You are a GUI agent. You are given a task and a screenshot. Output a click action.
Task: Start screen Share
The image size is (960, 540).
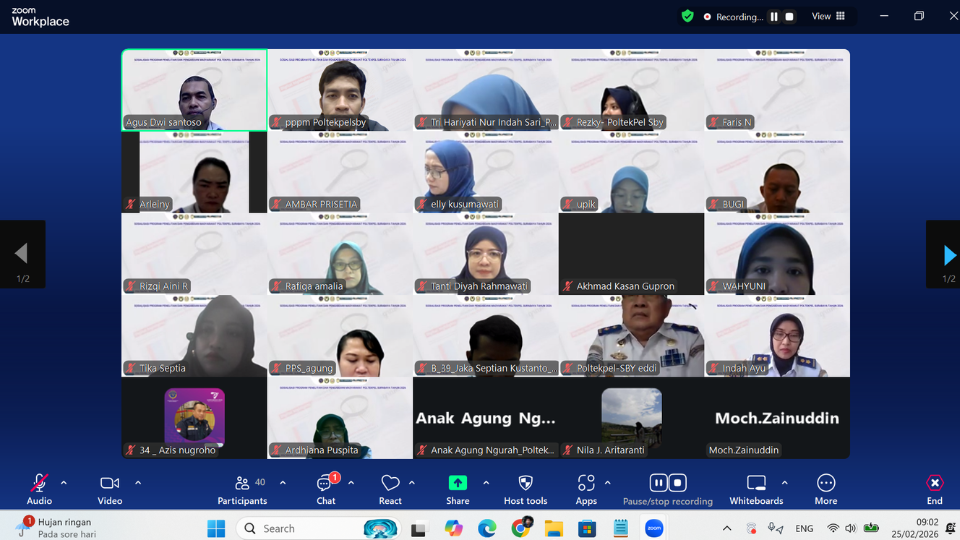click(457, 484)
